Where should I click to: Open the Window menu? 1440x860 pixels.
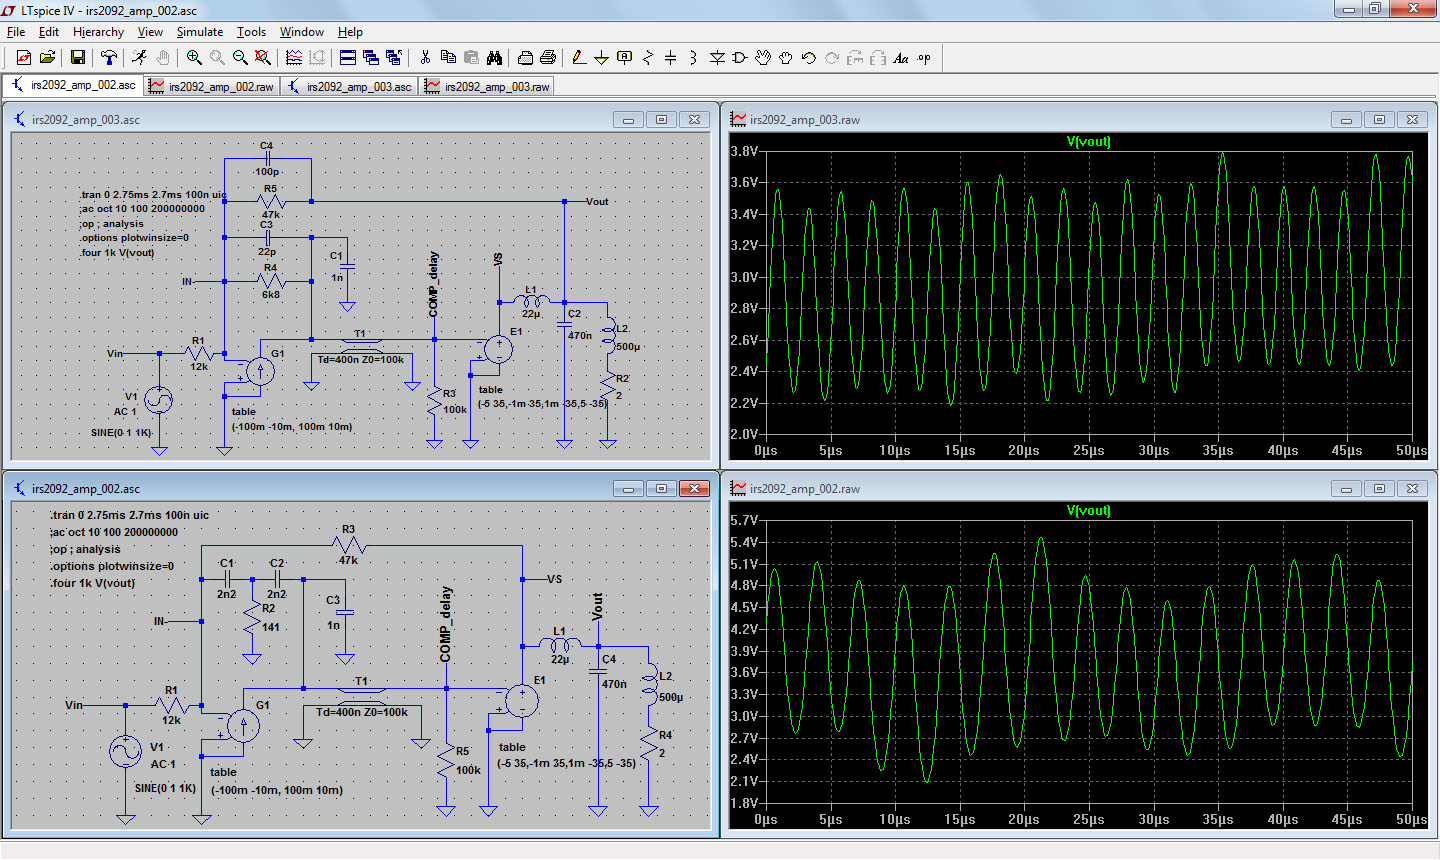coord(301,32)
